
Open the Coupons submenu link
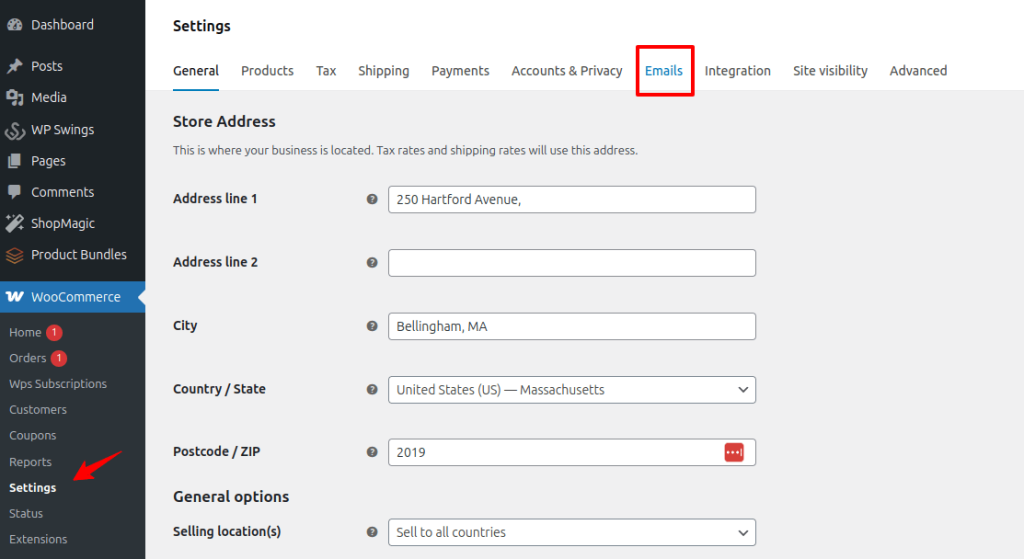(33, 436)
